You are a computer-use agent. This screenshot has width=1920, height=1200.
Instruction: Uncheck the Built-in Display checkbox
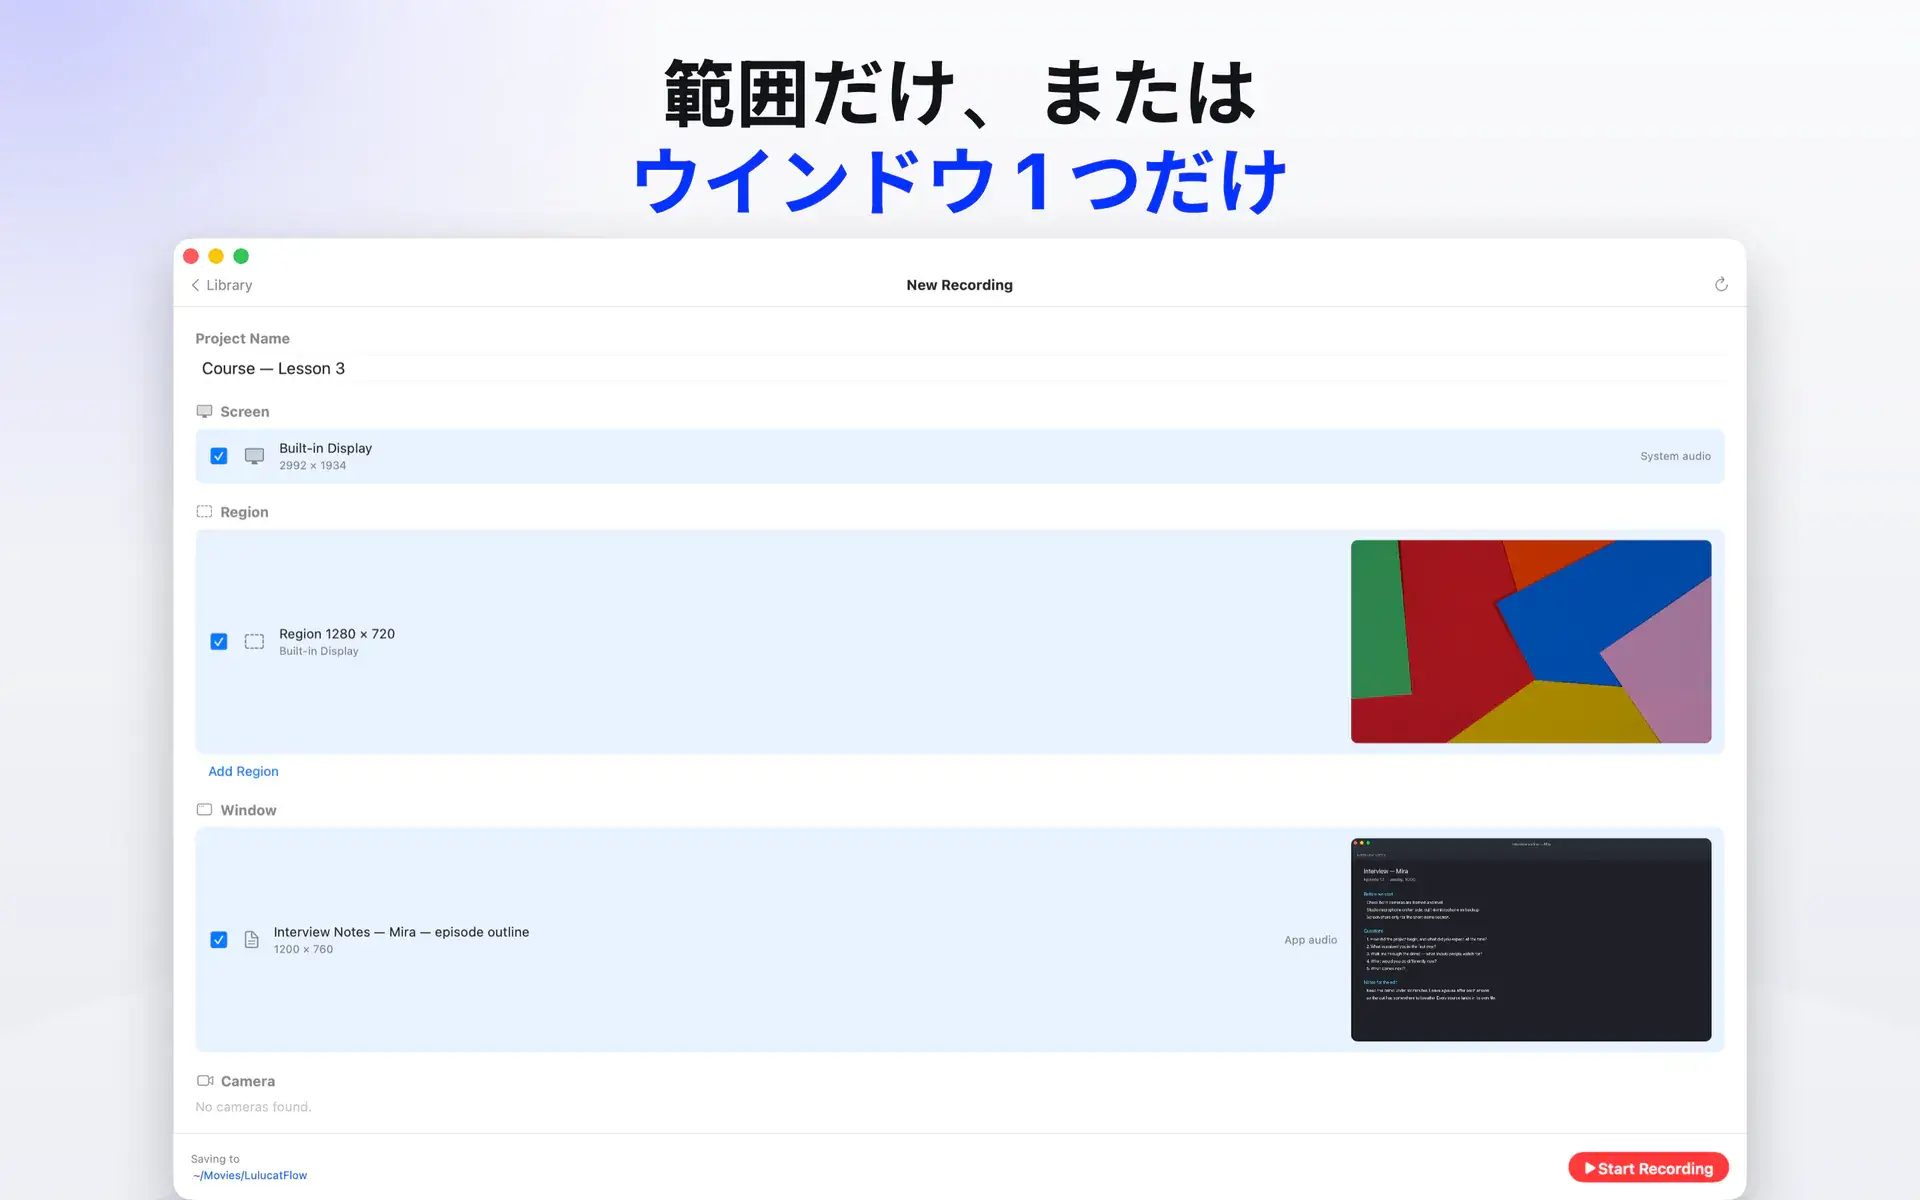219,456
